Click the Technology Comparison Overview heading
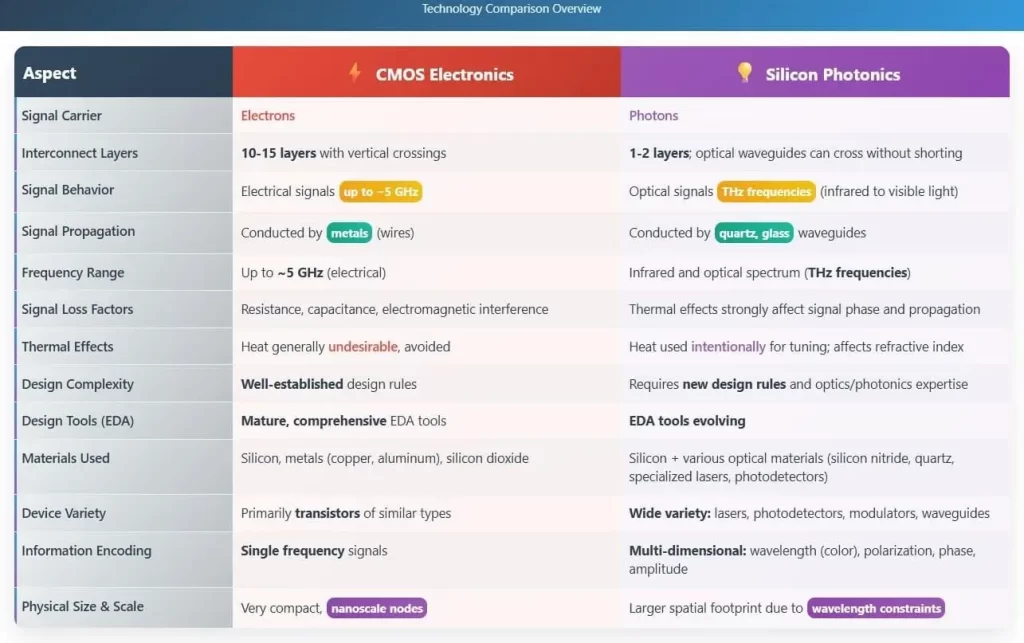Viewport: 1024px width, 643px height. 511,9
